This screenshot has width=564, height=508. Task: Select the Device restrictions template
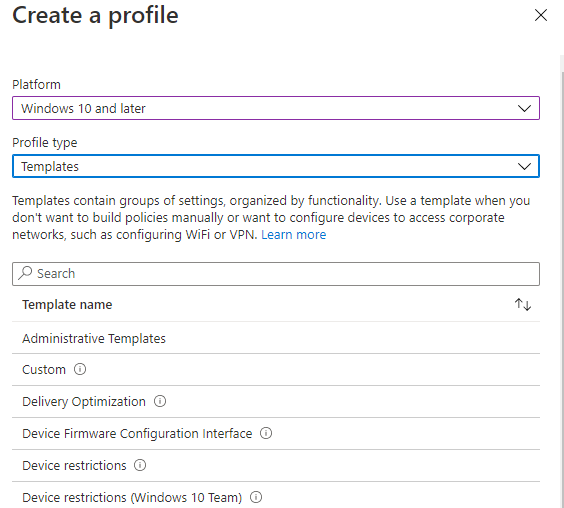[x=276, y=466]
